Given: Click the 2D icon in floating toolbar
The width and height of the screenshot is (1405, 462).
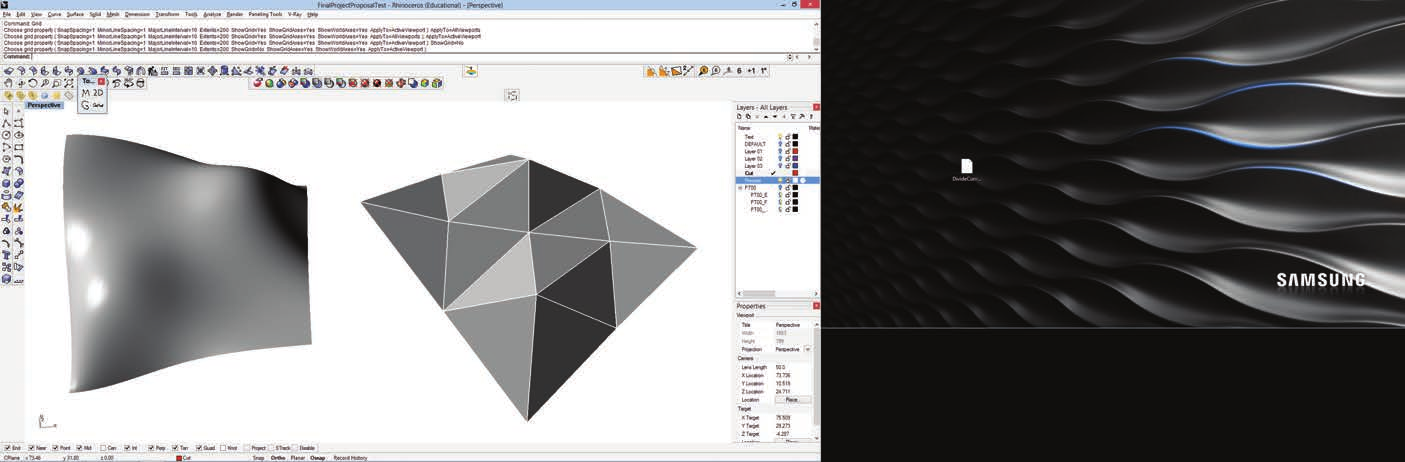Looking at the screenshot, I should point(98,93).
